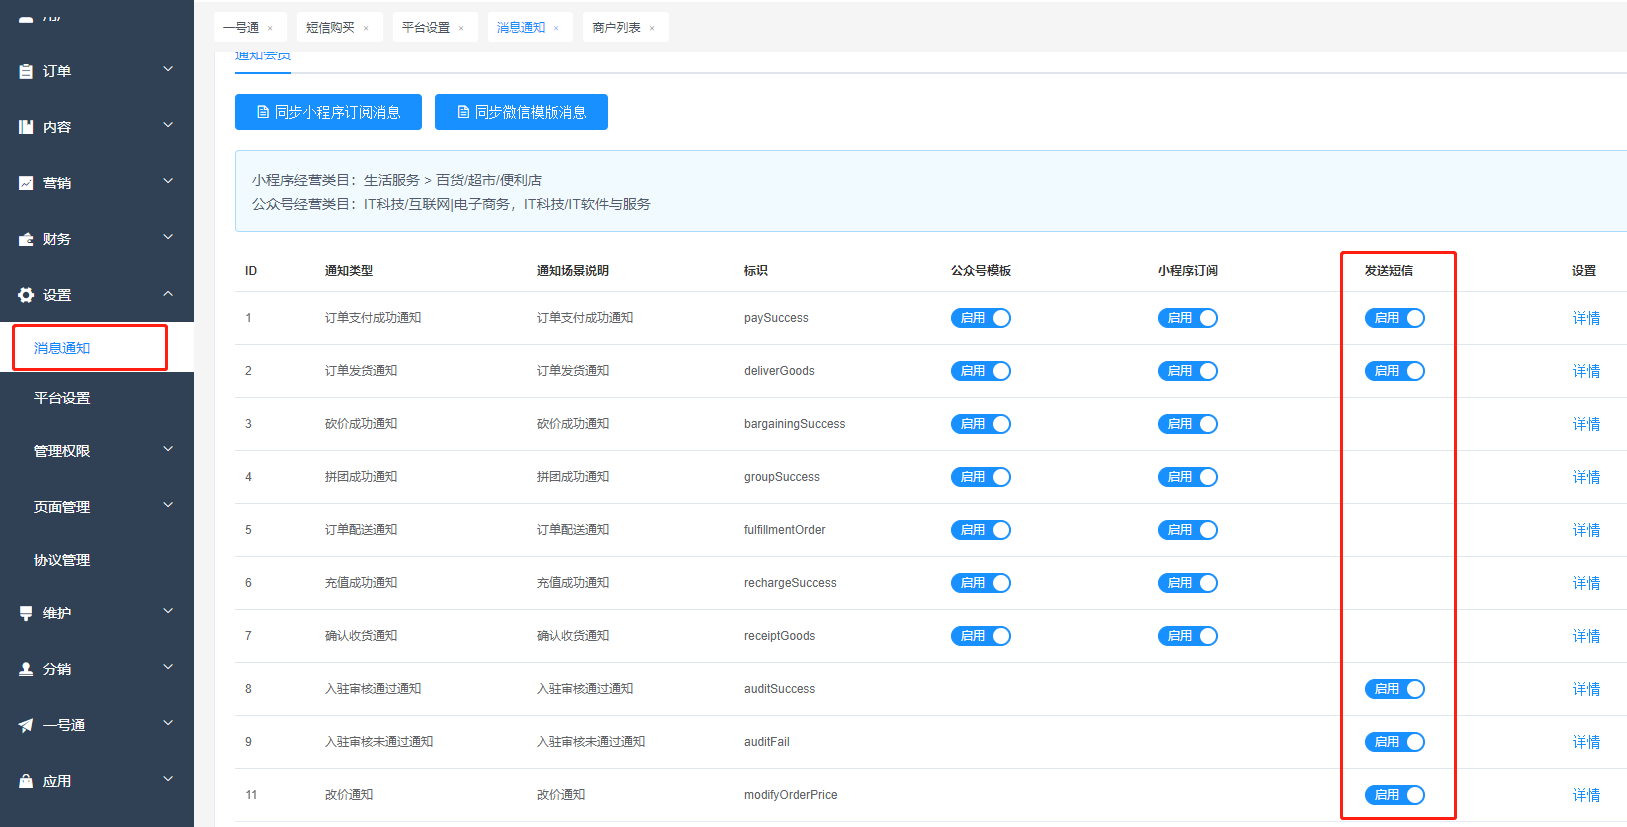
Task: Toggle 公众号模板 switch for fulfillmentOrder
Action: [981, 530]
